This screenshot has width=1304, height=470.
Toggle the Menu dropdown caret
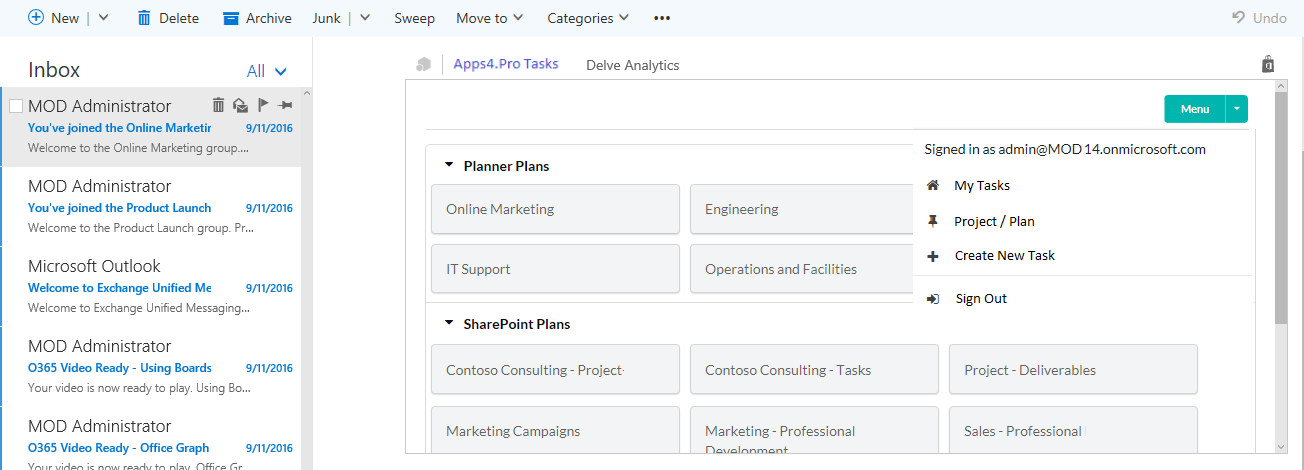tap(1237, 109)
